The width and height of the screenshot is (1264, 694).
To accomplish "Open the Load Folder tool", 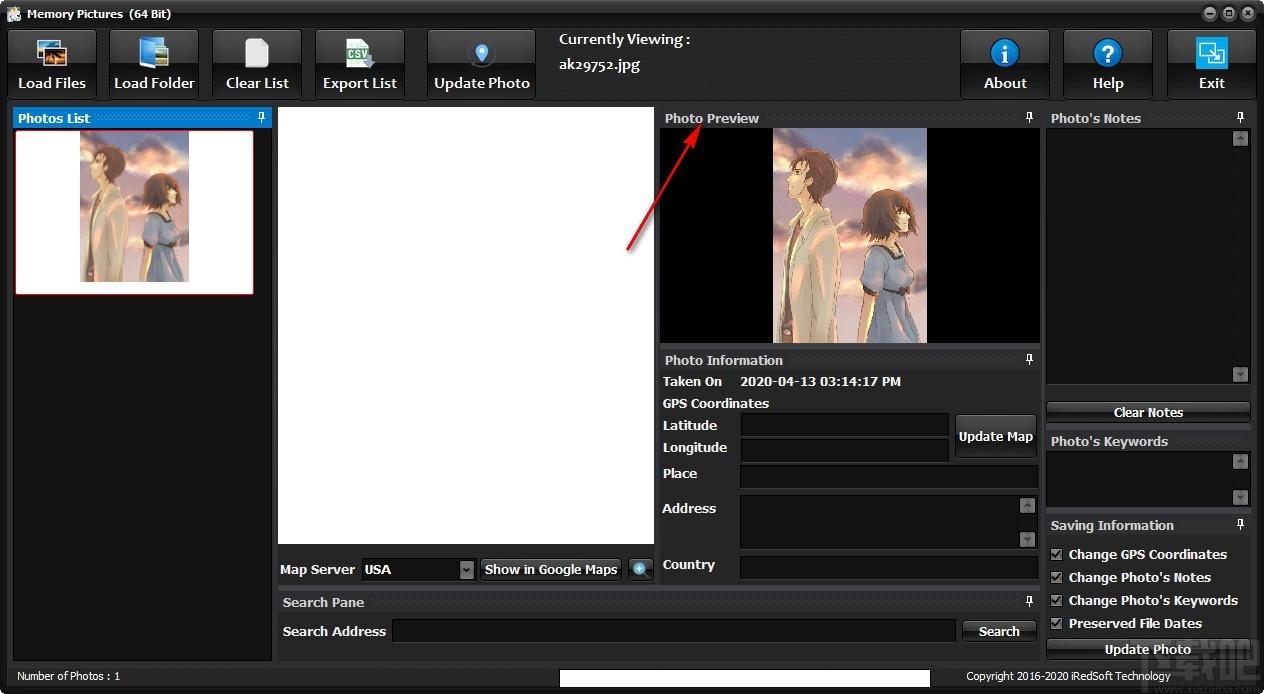I will coord(154,64).
